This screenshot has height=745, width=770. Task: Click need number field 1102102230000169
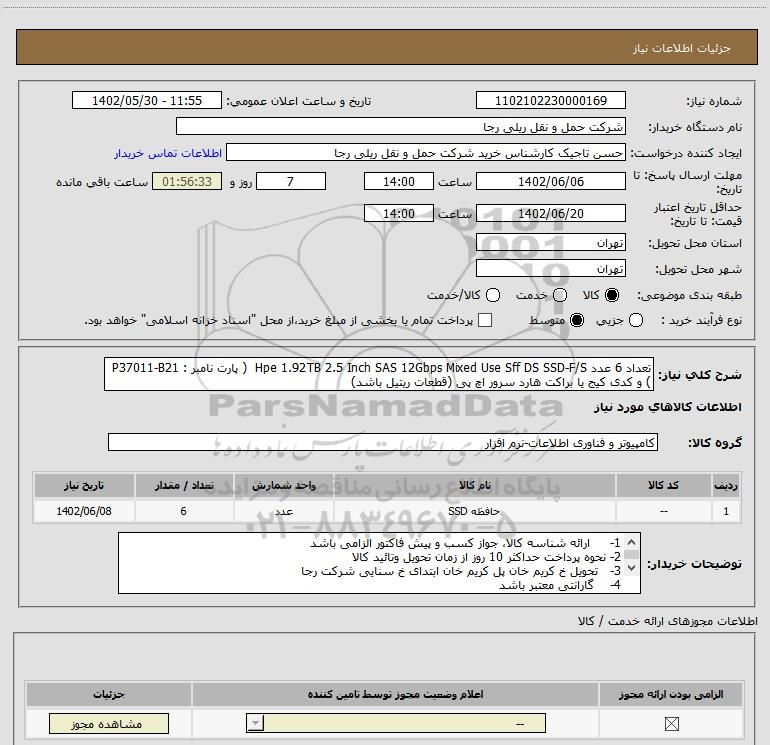550,100
